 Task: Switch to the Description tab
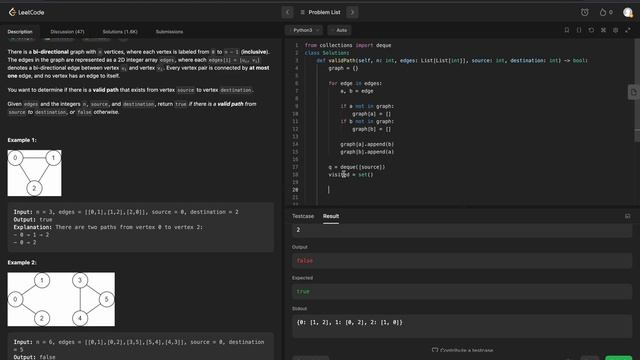(20, 31)
